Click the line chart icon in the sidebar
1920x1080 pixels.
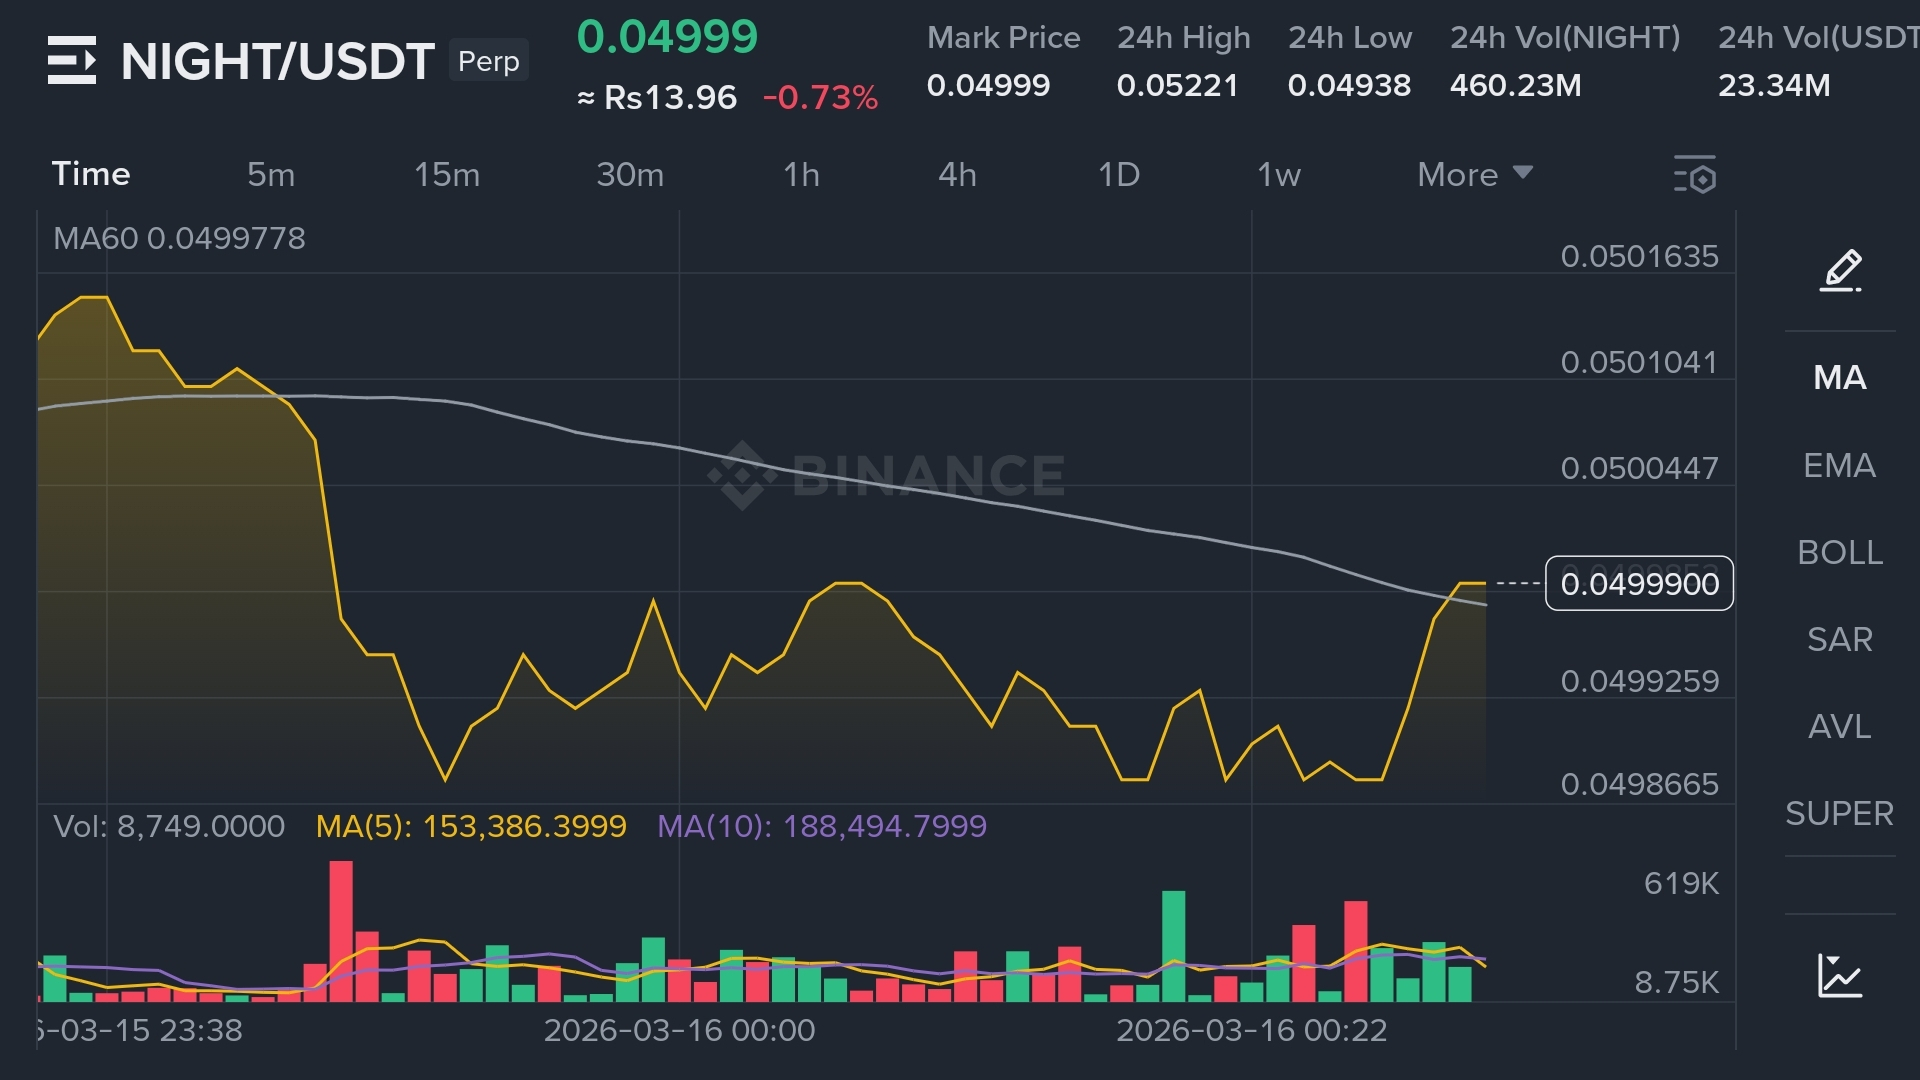pyautogui.click(x=1840, y=975)
